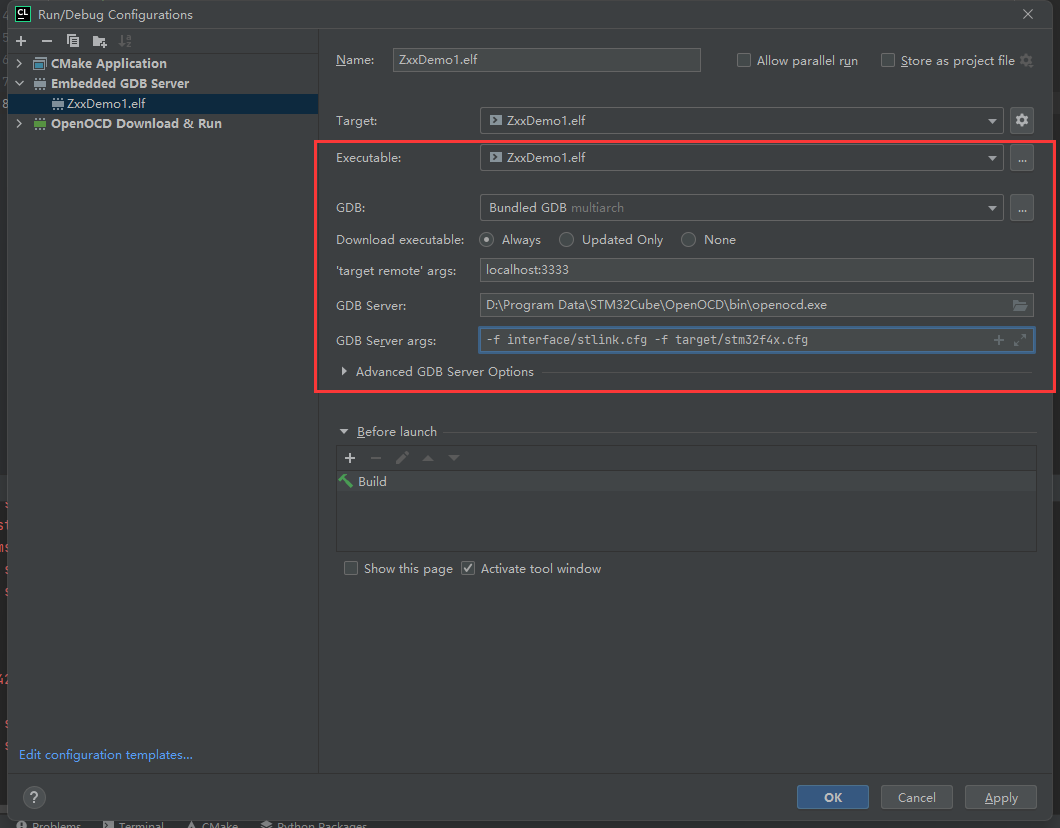1060x828 pixels.
Task: Browse for Executable with ellipsis button
Action: [x=1021, y=158]
